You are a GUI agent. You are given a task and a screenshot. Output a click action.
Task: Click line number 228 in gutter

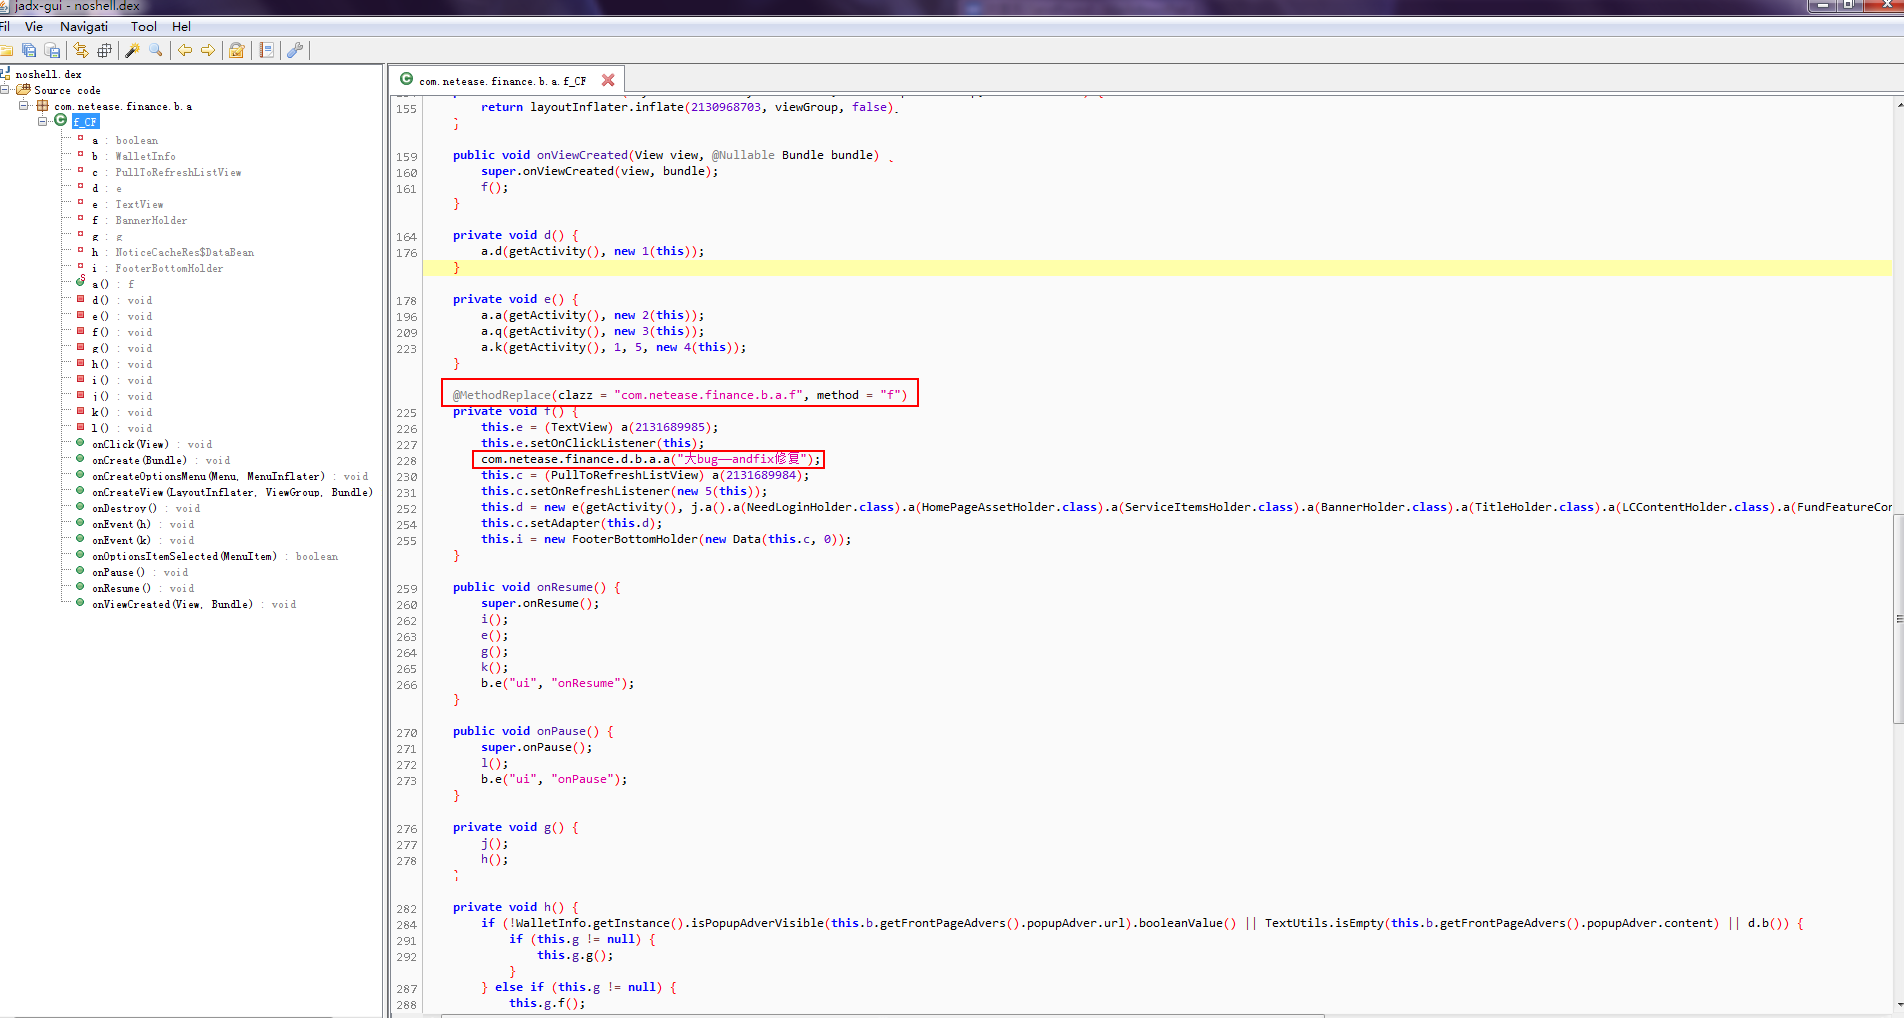(406, 461)
